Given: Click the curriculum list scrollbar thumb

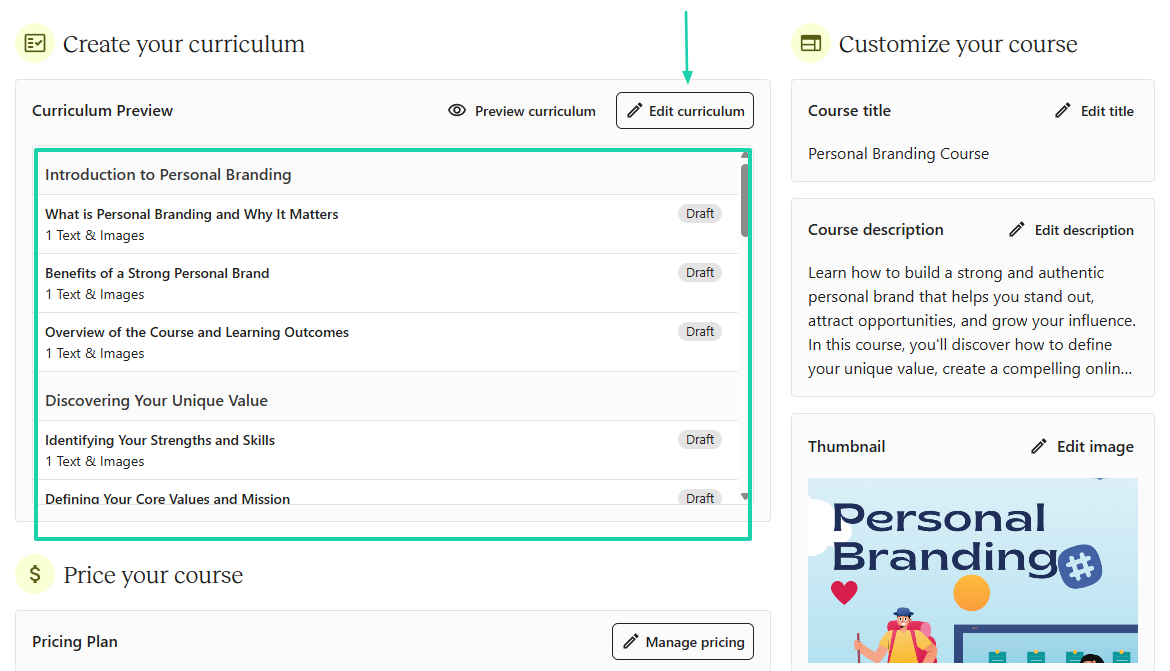Looking at the screenshot, I should [745, 200].
